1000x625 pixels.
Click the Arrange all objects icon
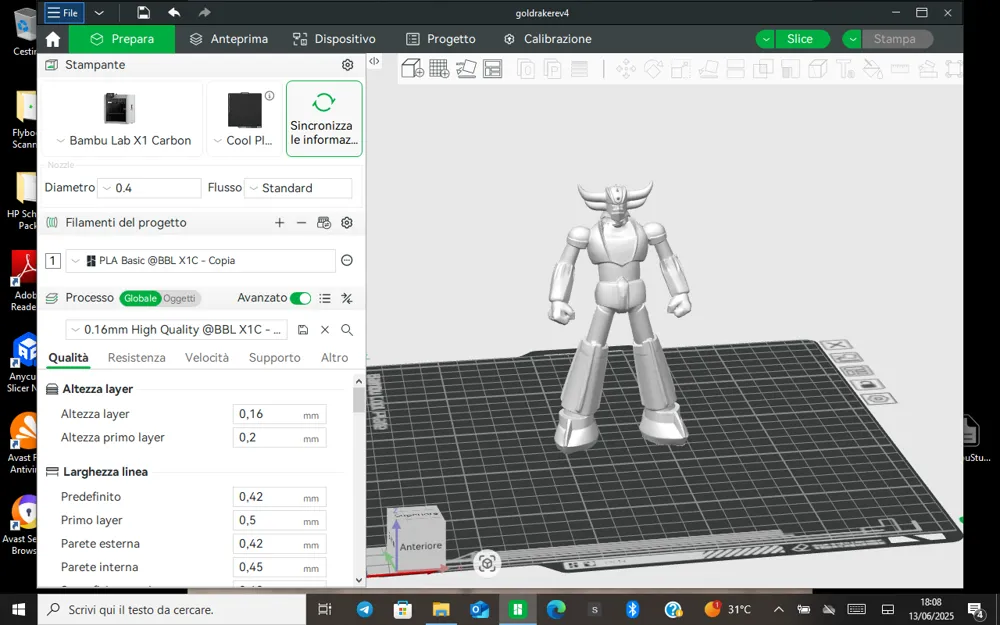click(492, 68)
